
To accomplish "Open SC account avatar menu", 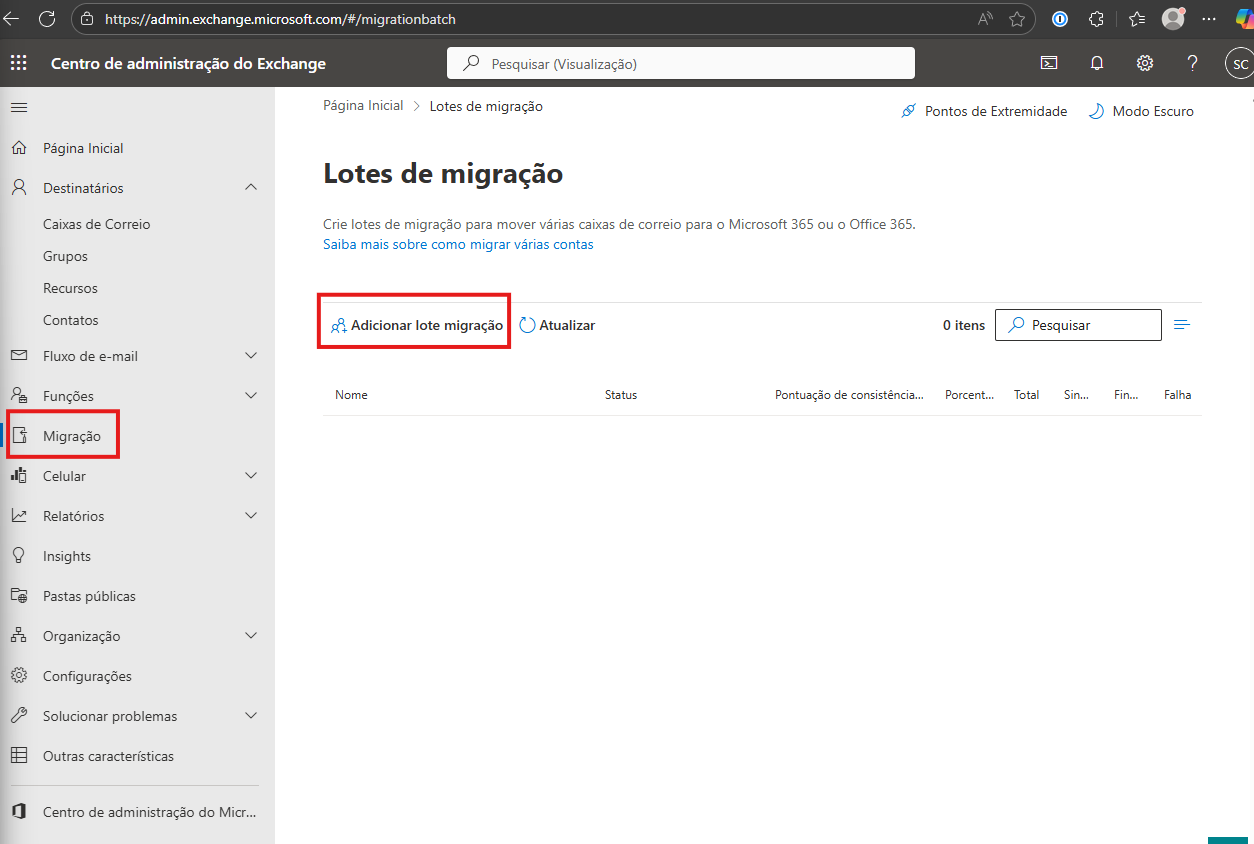I will pyautogui.click(x=1240, y=63).
